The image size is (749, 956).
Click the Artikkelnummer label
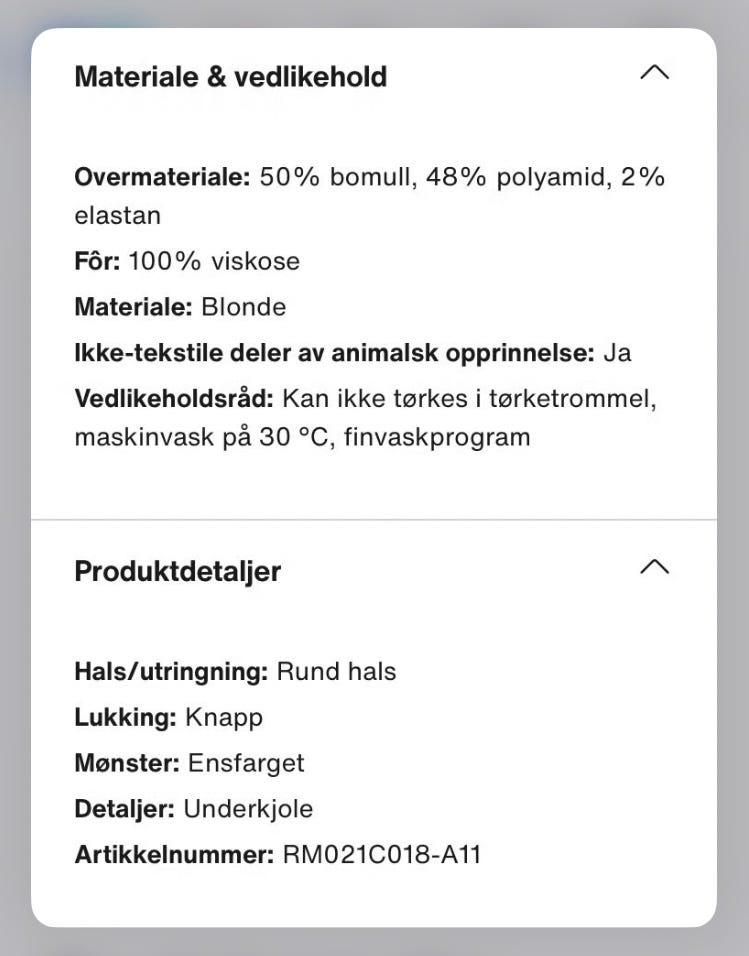point(173,855)
